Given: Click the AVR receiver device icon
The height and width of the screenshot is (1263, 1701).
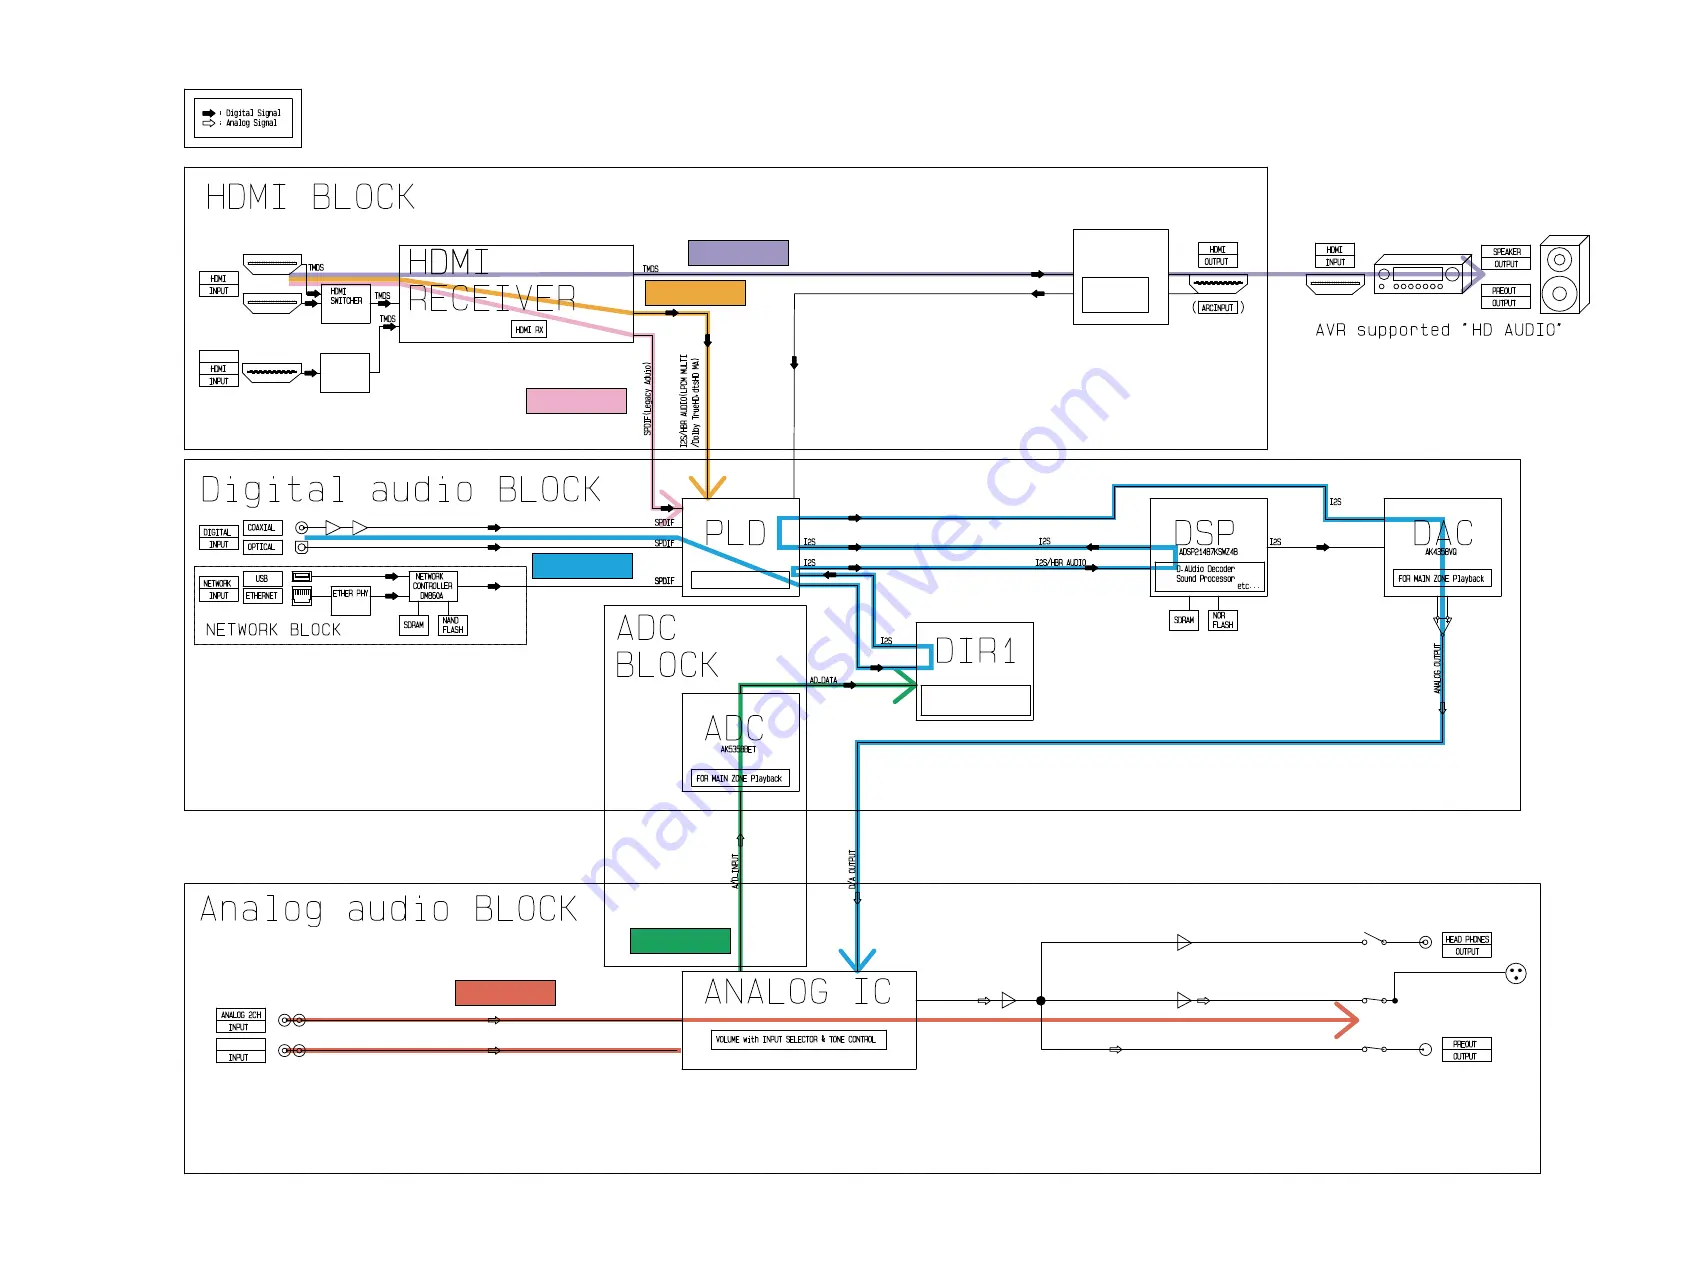Looking at the screenshot, I should 1423,273.
